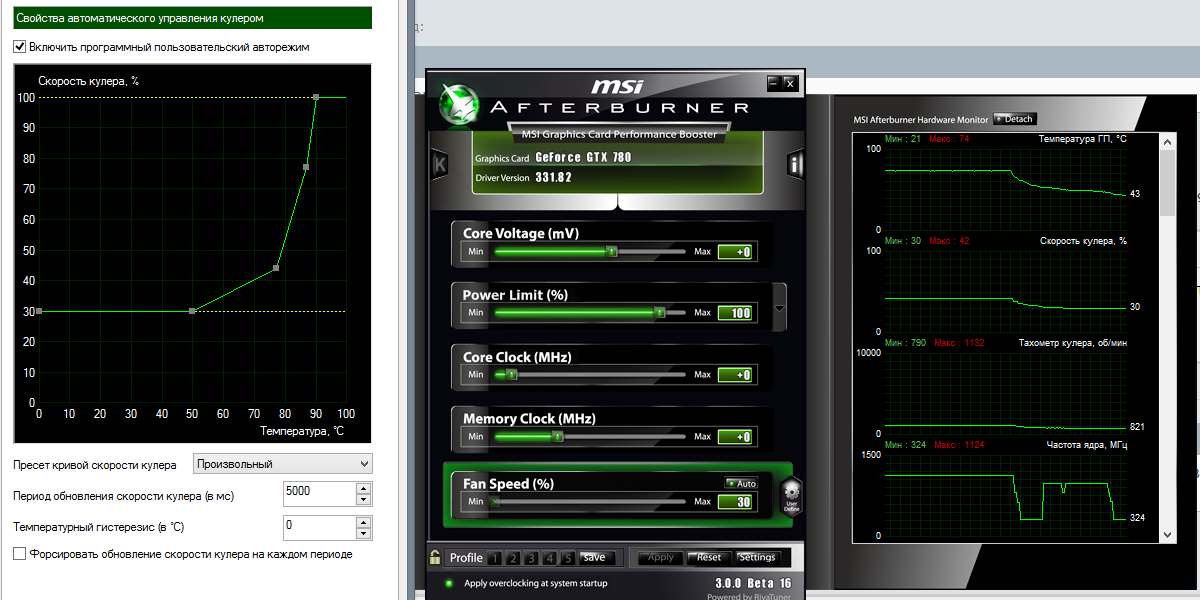Image resolution: width=1200 pixels, height=600 pixels.
Task: Click the profile save button
Action: (595, 558)
